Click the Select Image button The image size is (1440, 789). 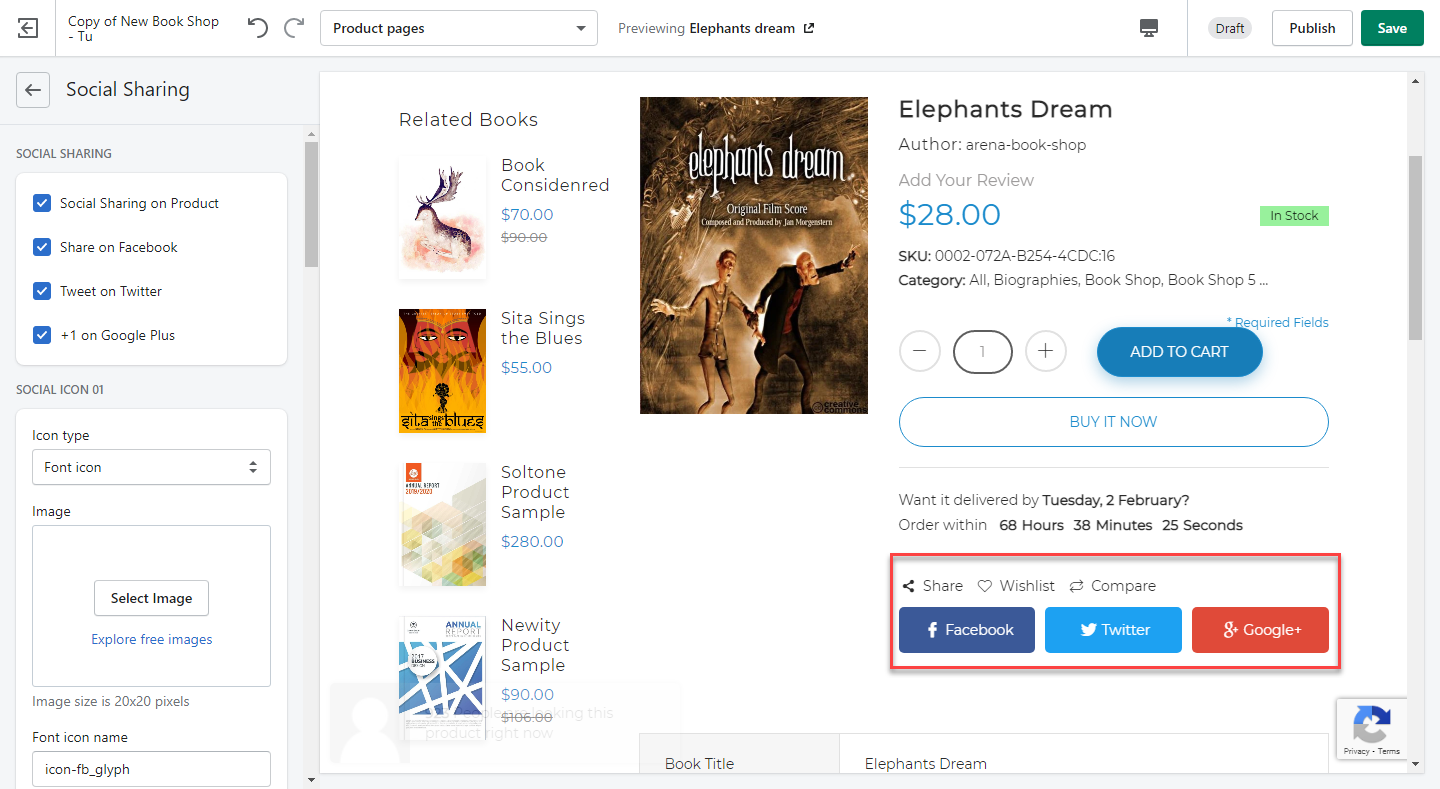(x=151, y=598)
